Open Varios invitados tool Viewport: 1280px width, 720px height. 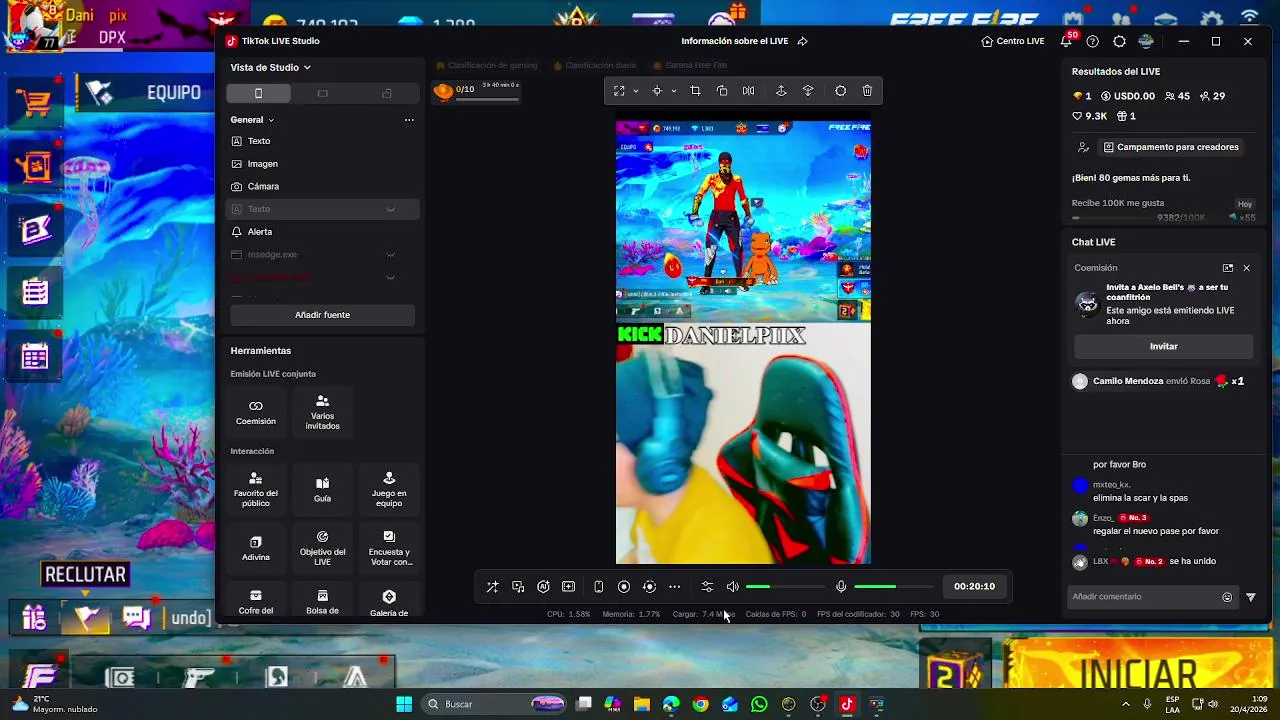322,411
